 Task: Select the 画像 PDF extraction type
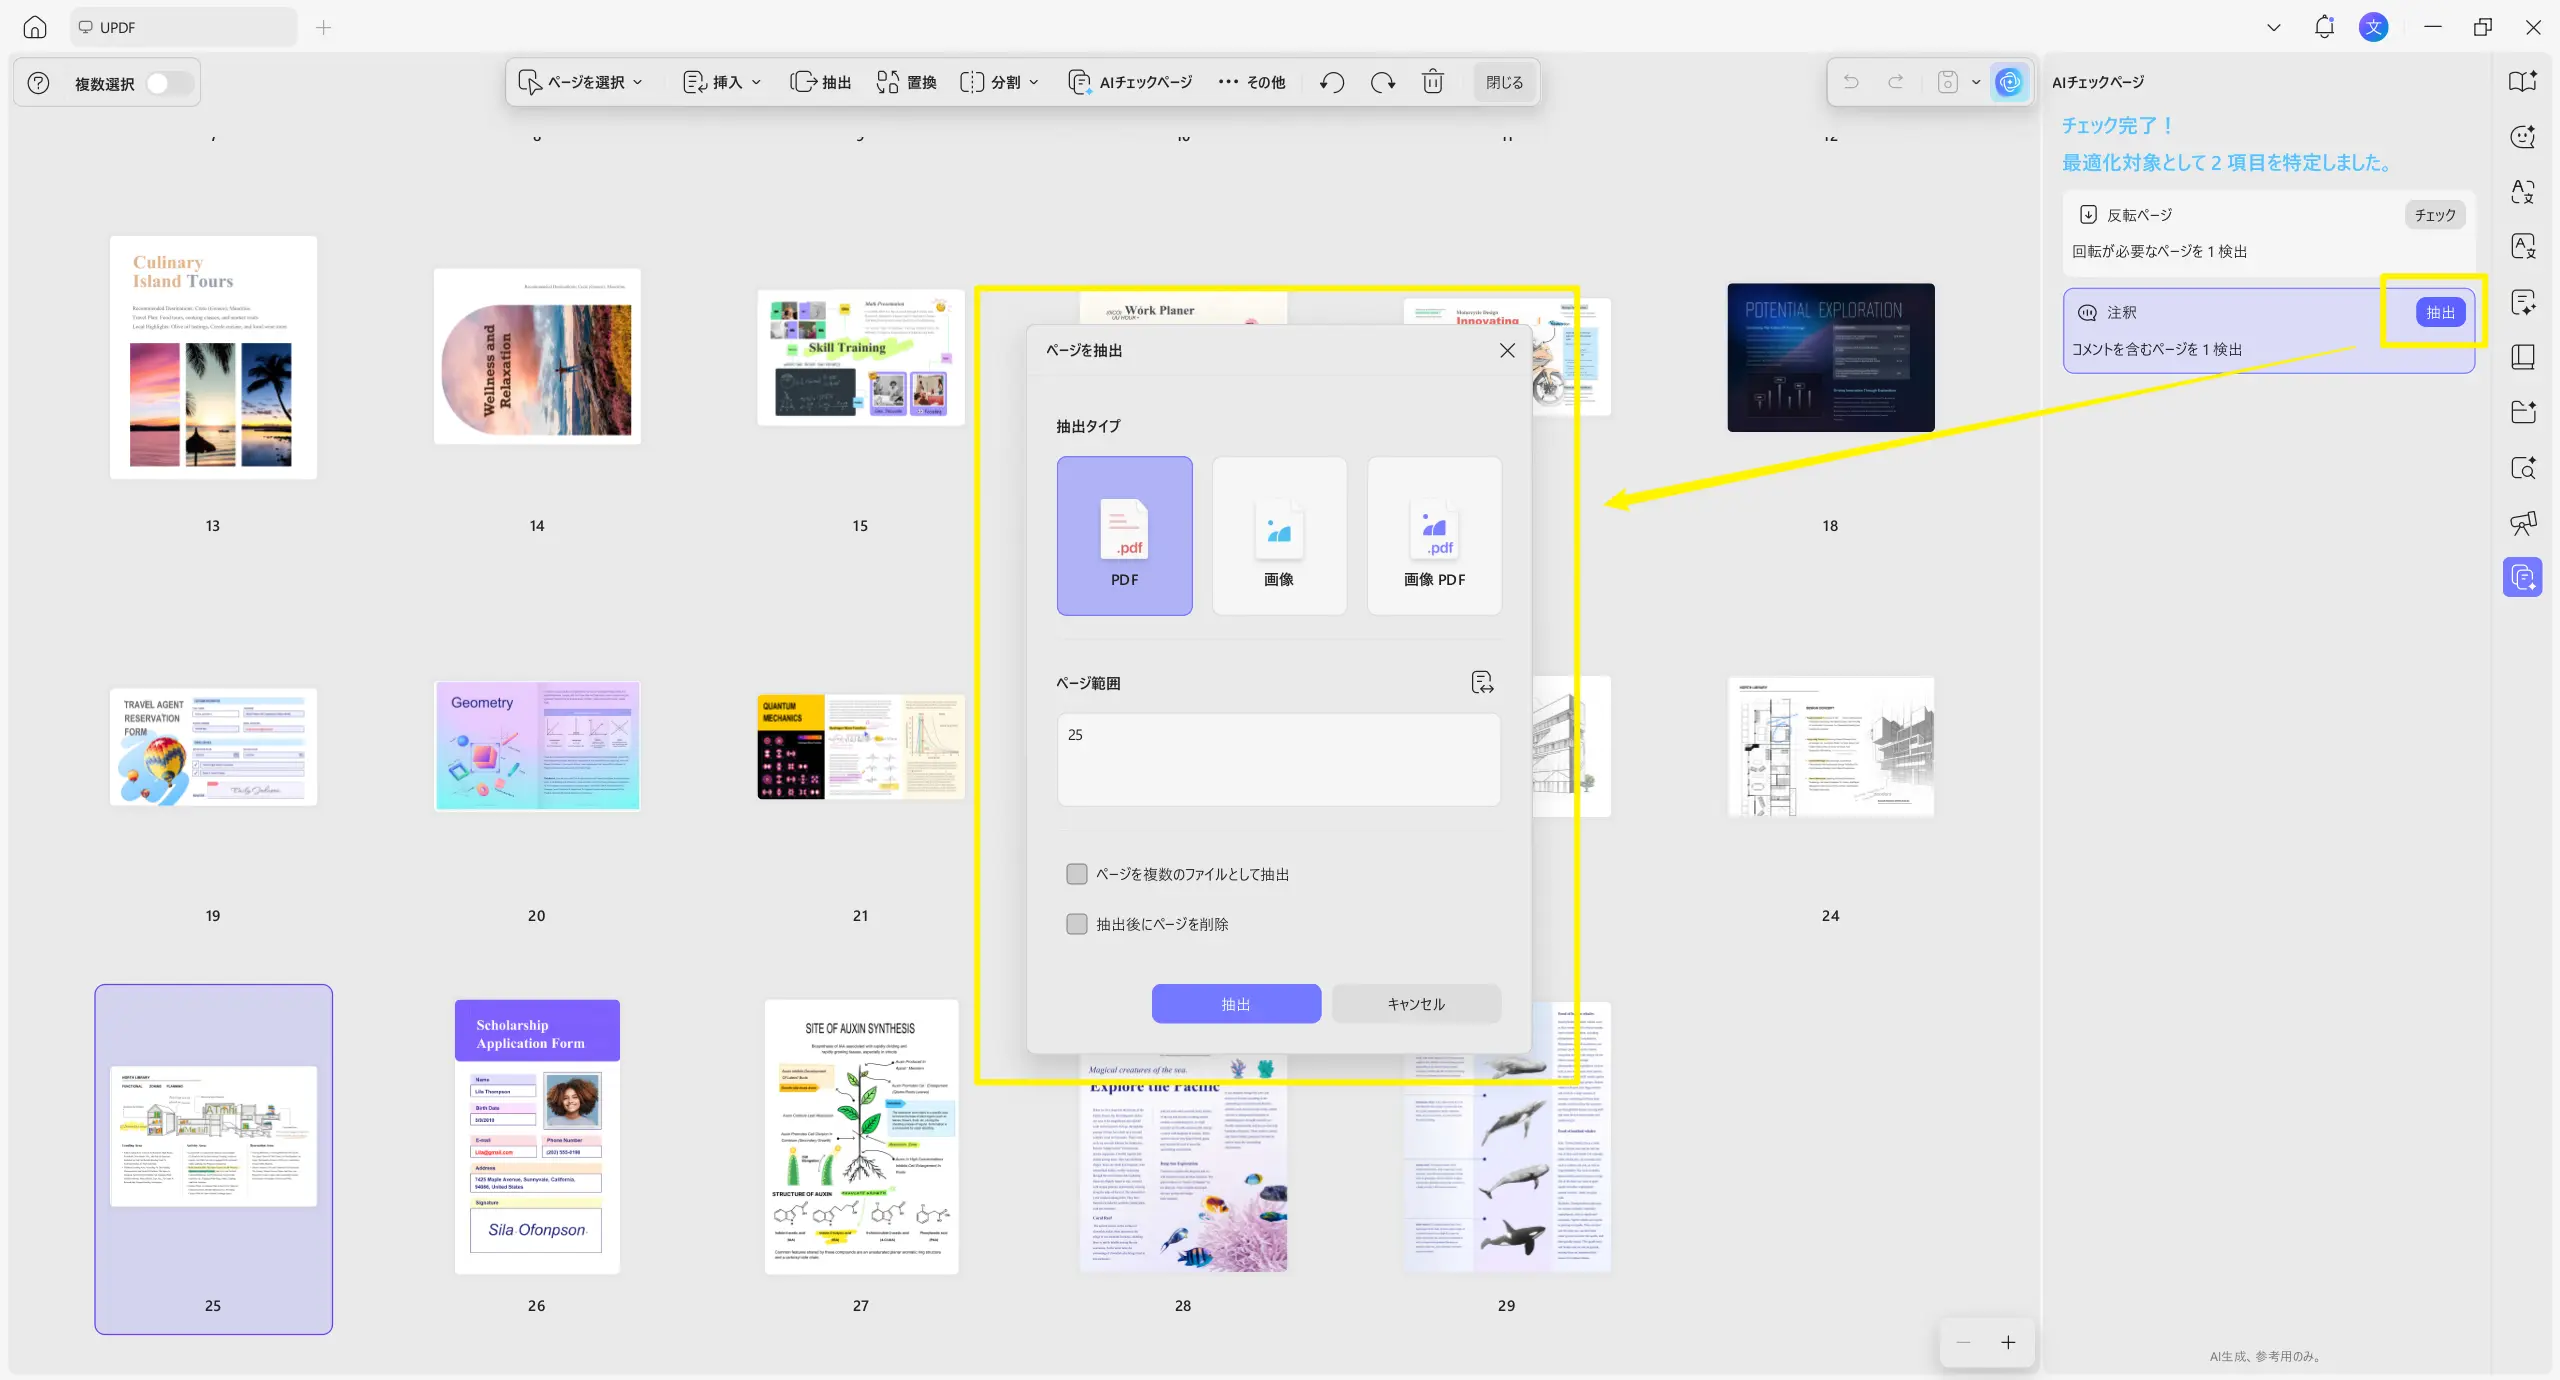click(1434, 536)
